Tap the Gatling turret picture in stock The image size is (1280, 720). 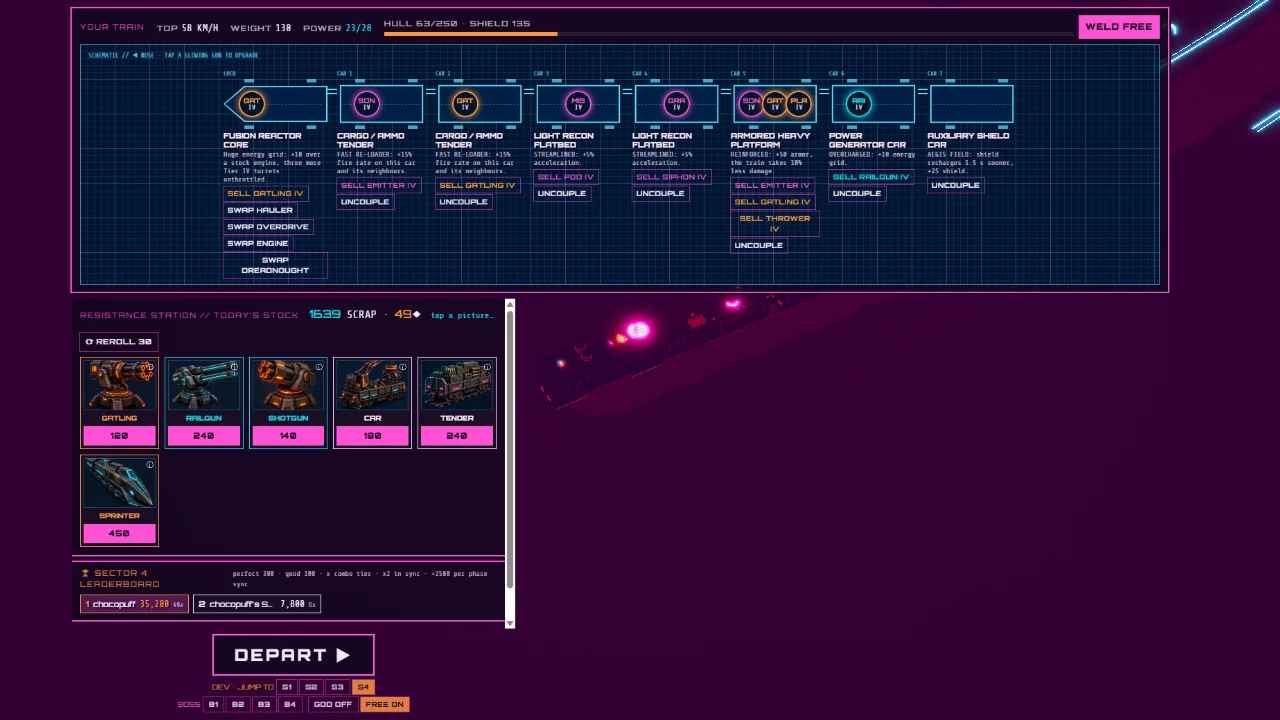(x=119, y=385)
